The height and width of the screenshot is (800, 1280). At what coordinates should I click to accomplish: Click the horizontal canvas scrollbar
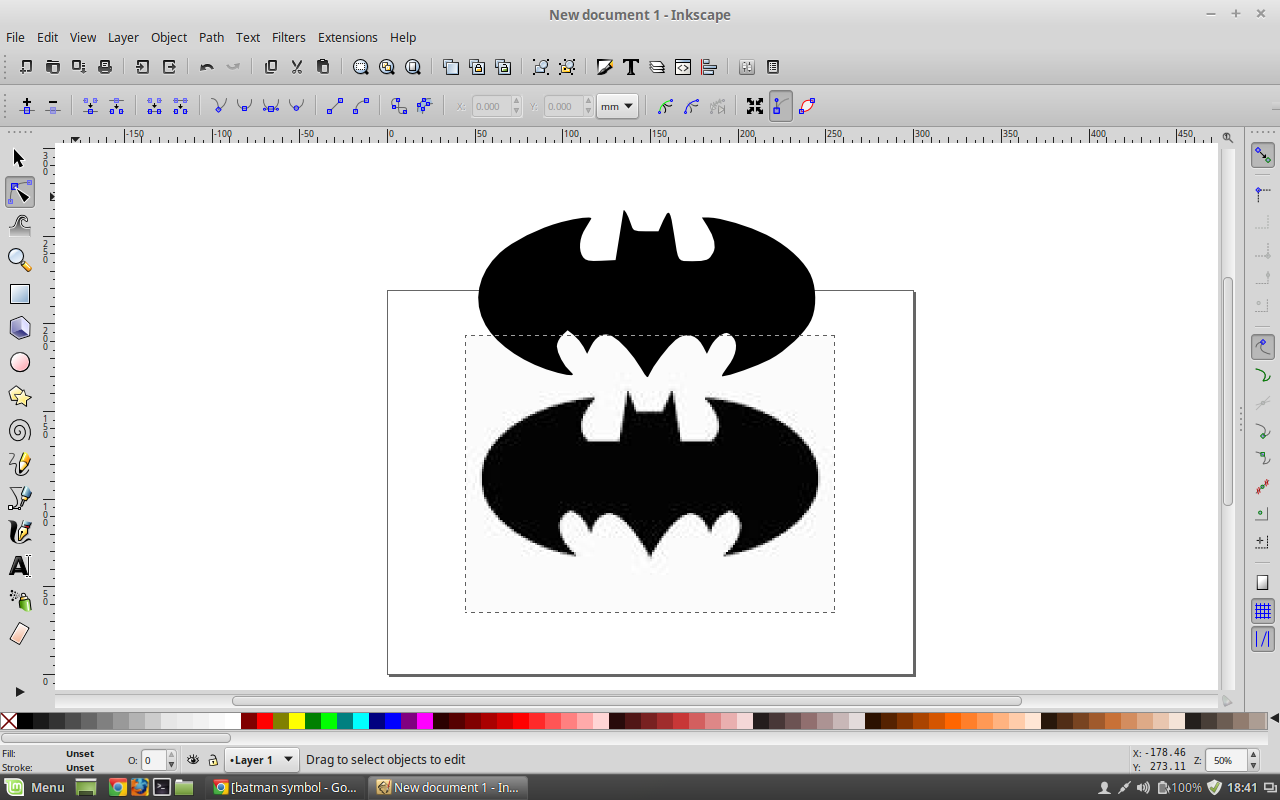click(x=627, y=701)
